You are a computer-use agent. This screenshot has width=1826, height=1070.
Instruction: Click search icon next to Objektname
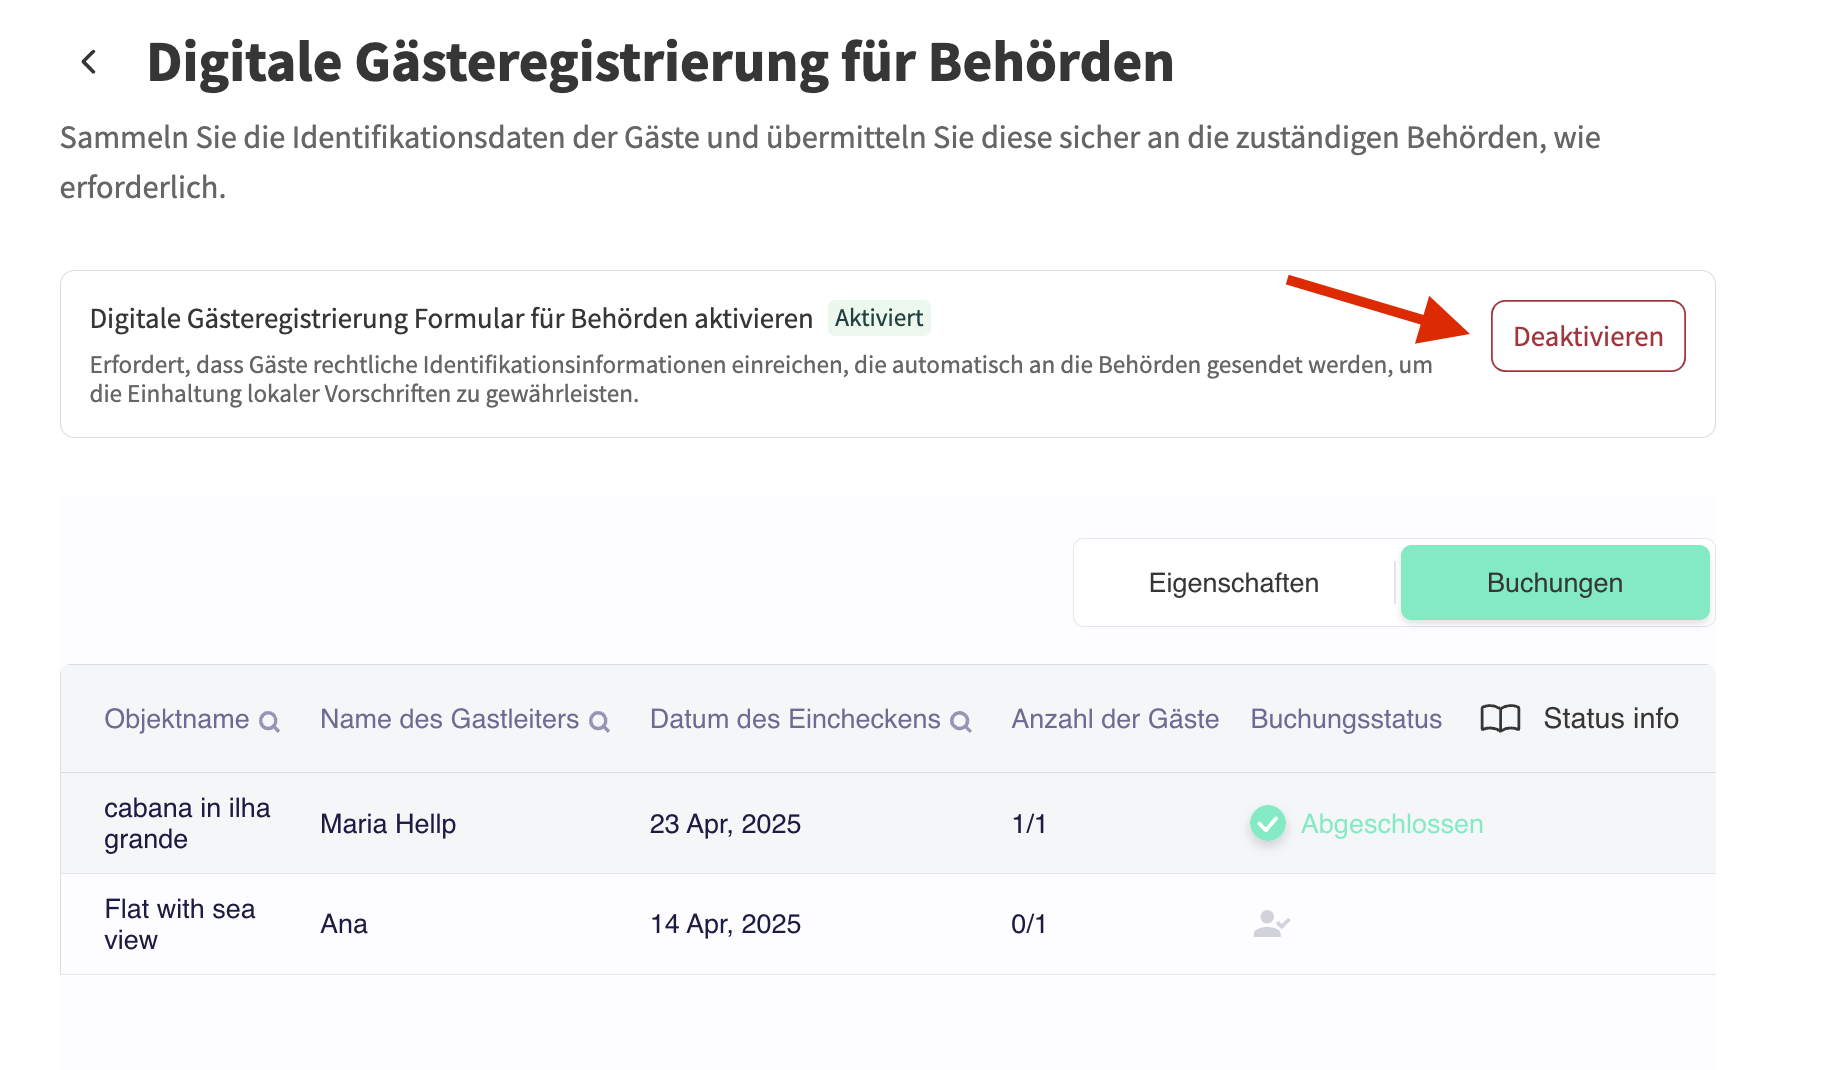(269, 721)
